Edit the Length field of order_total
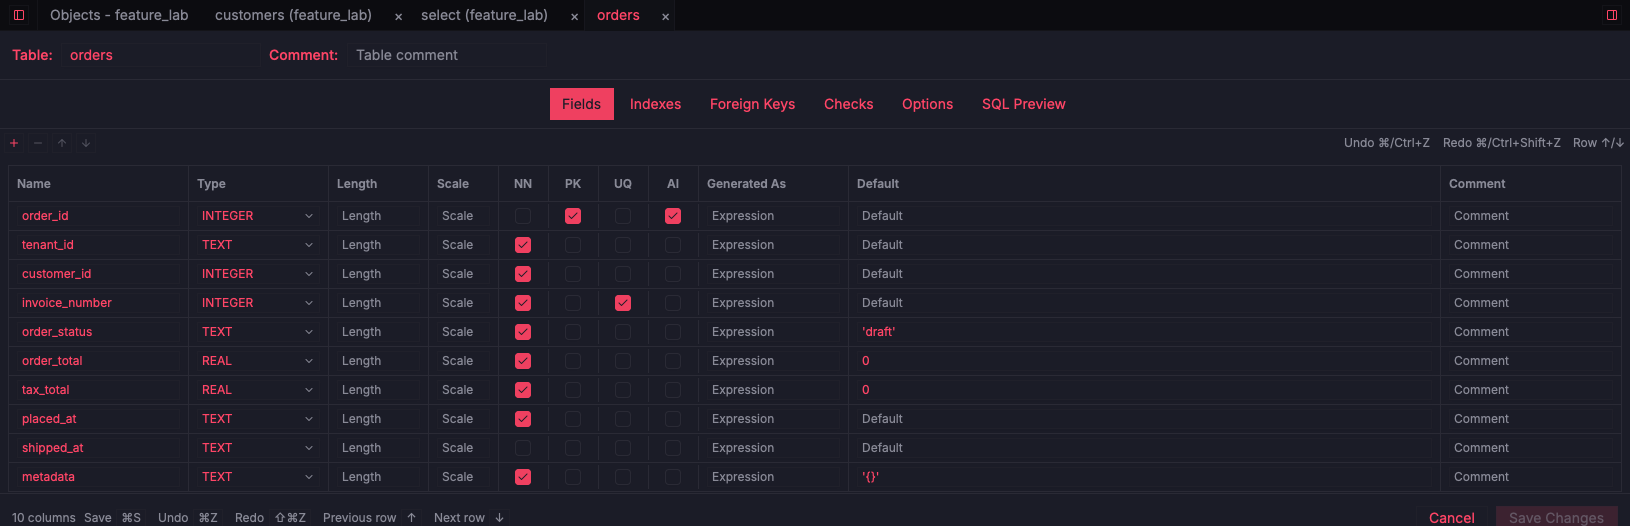This screenshot has height=526, width=1630. 378,361
